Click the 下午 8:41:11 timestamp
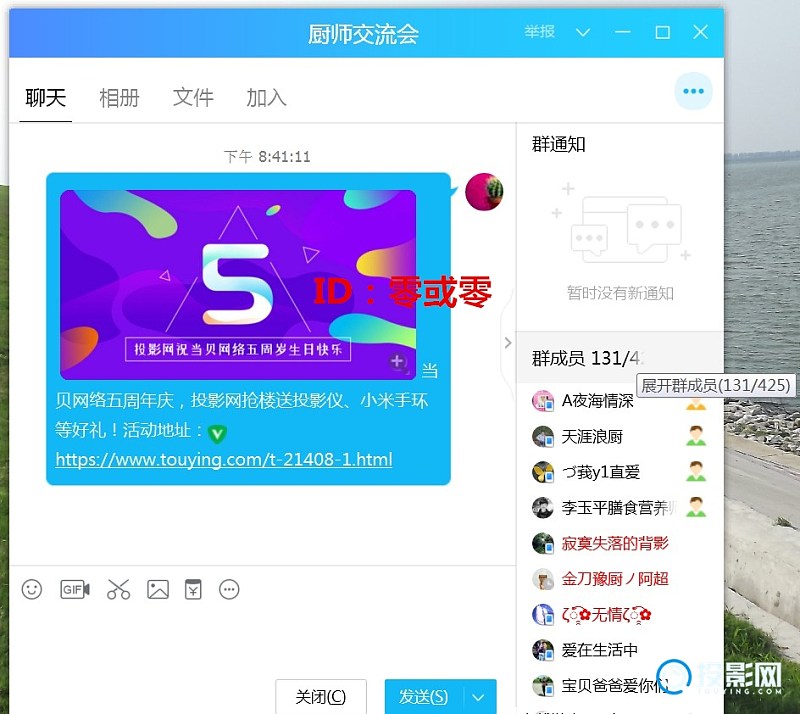Screen dimensions: 800x714 tap(267, 156)
